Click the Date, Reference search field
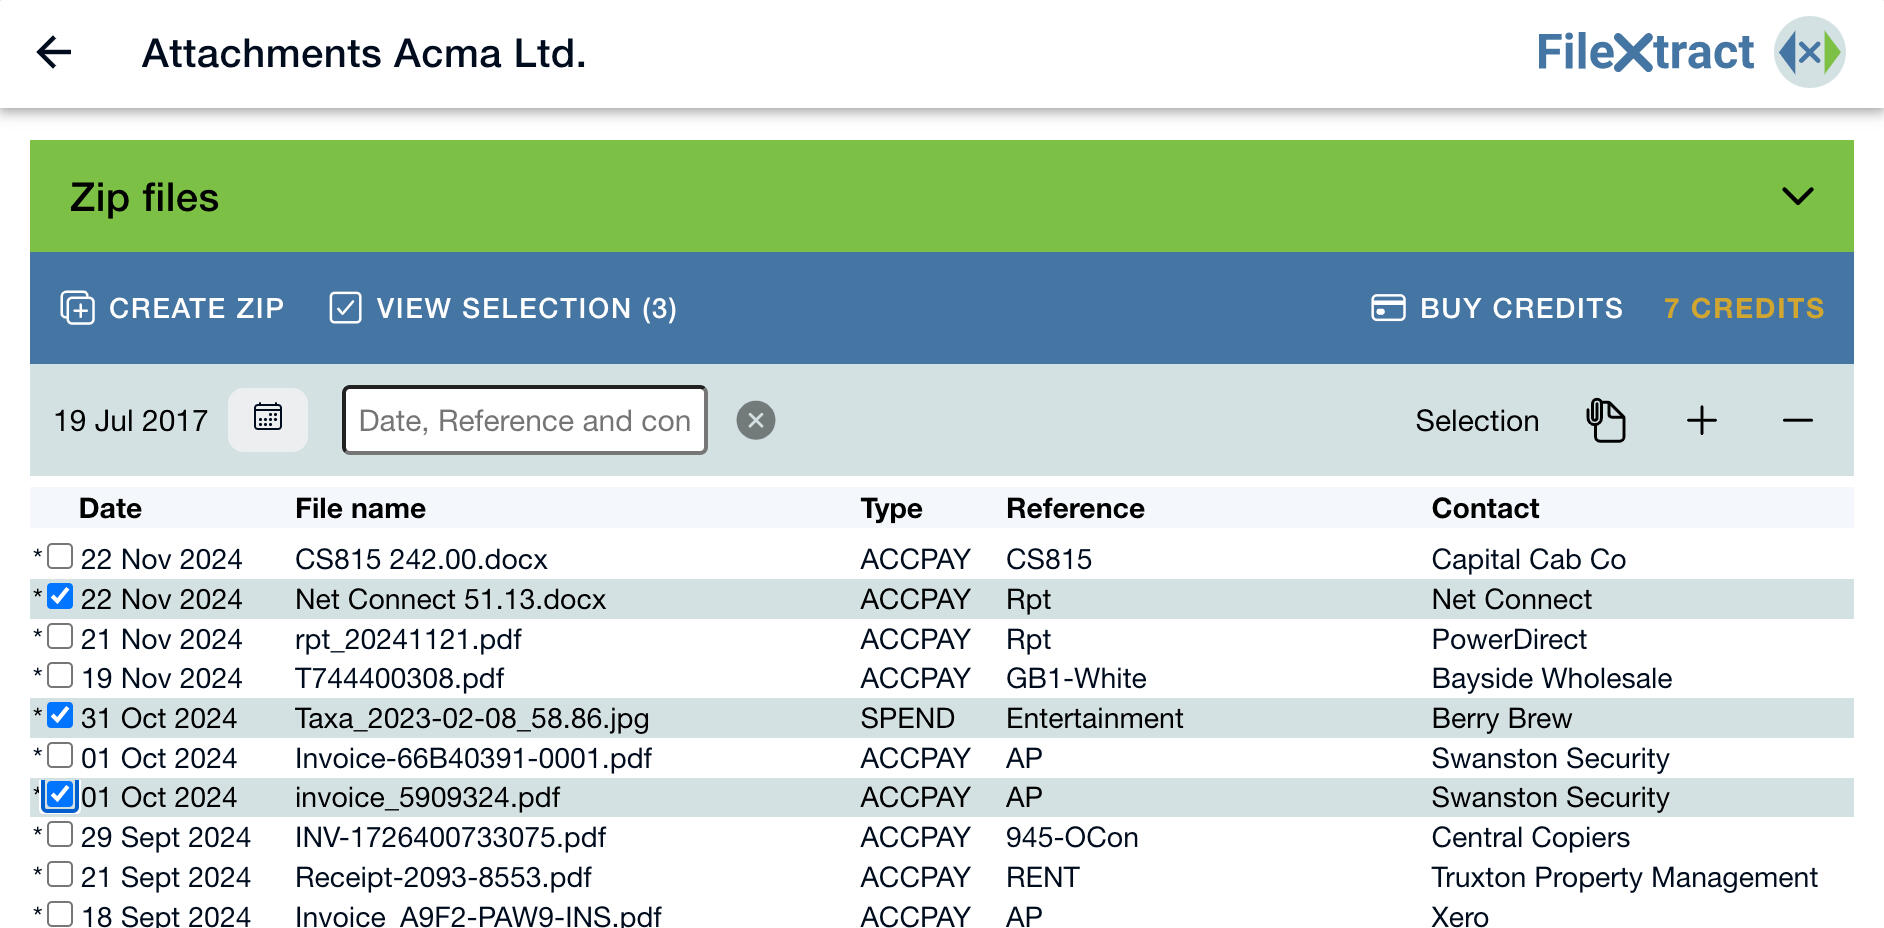Viewport: 1884px width, 928px height. (524, 420)
